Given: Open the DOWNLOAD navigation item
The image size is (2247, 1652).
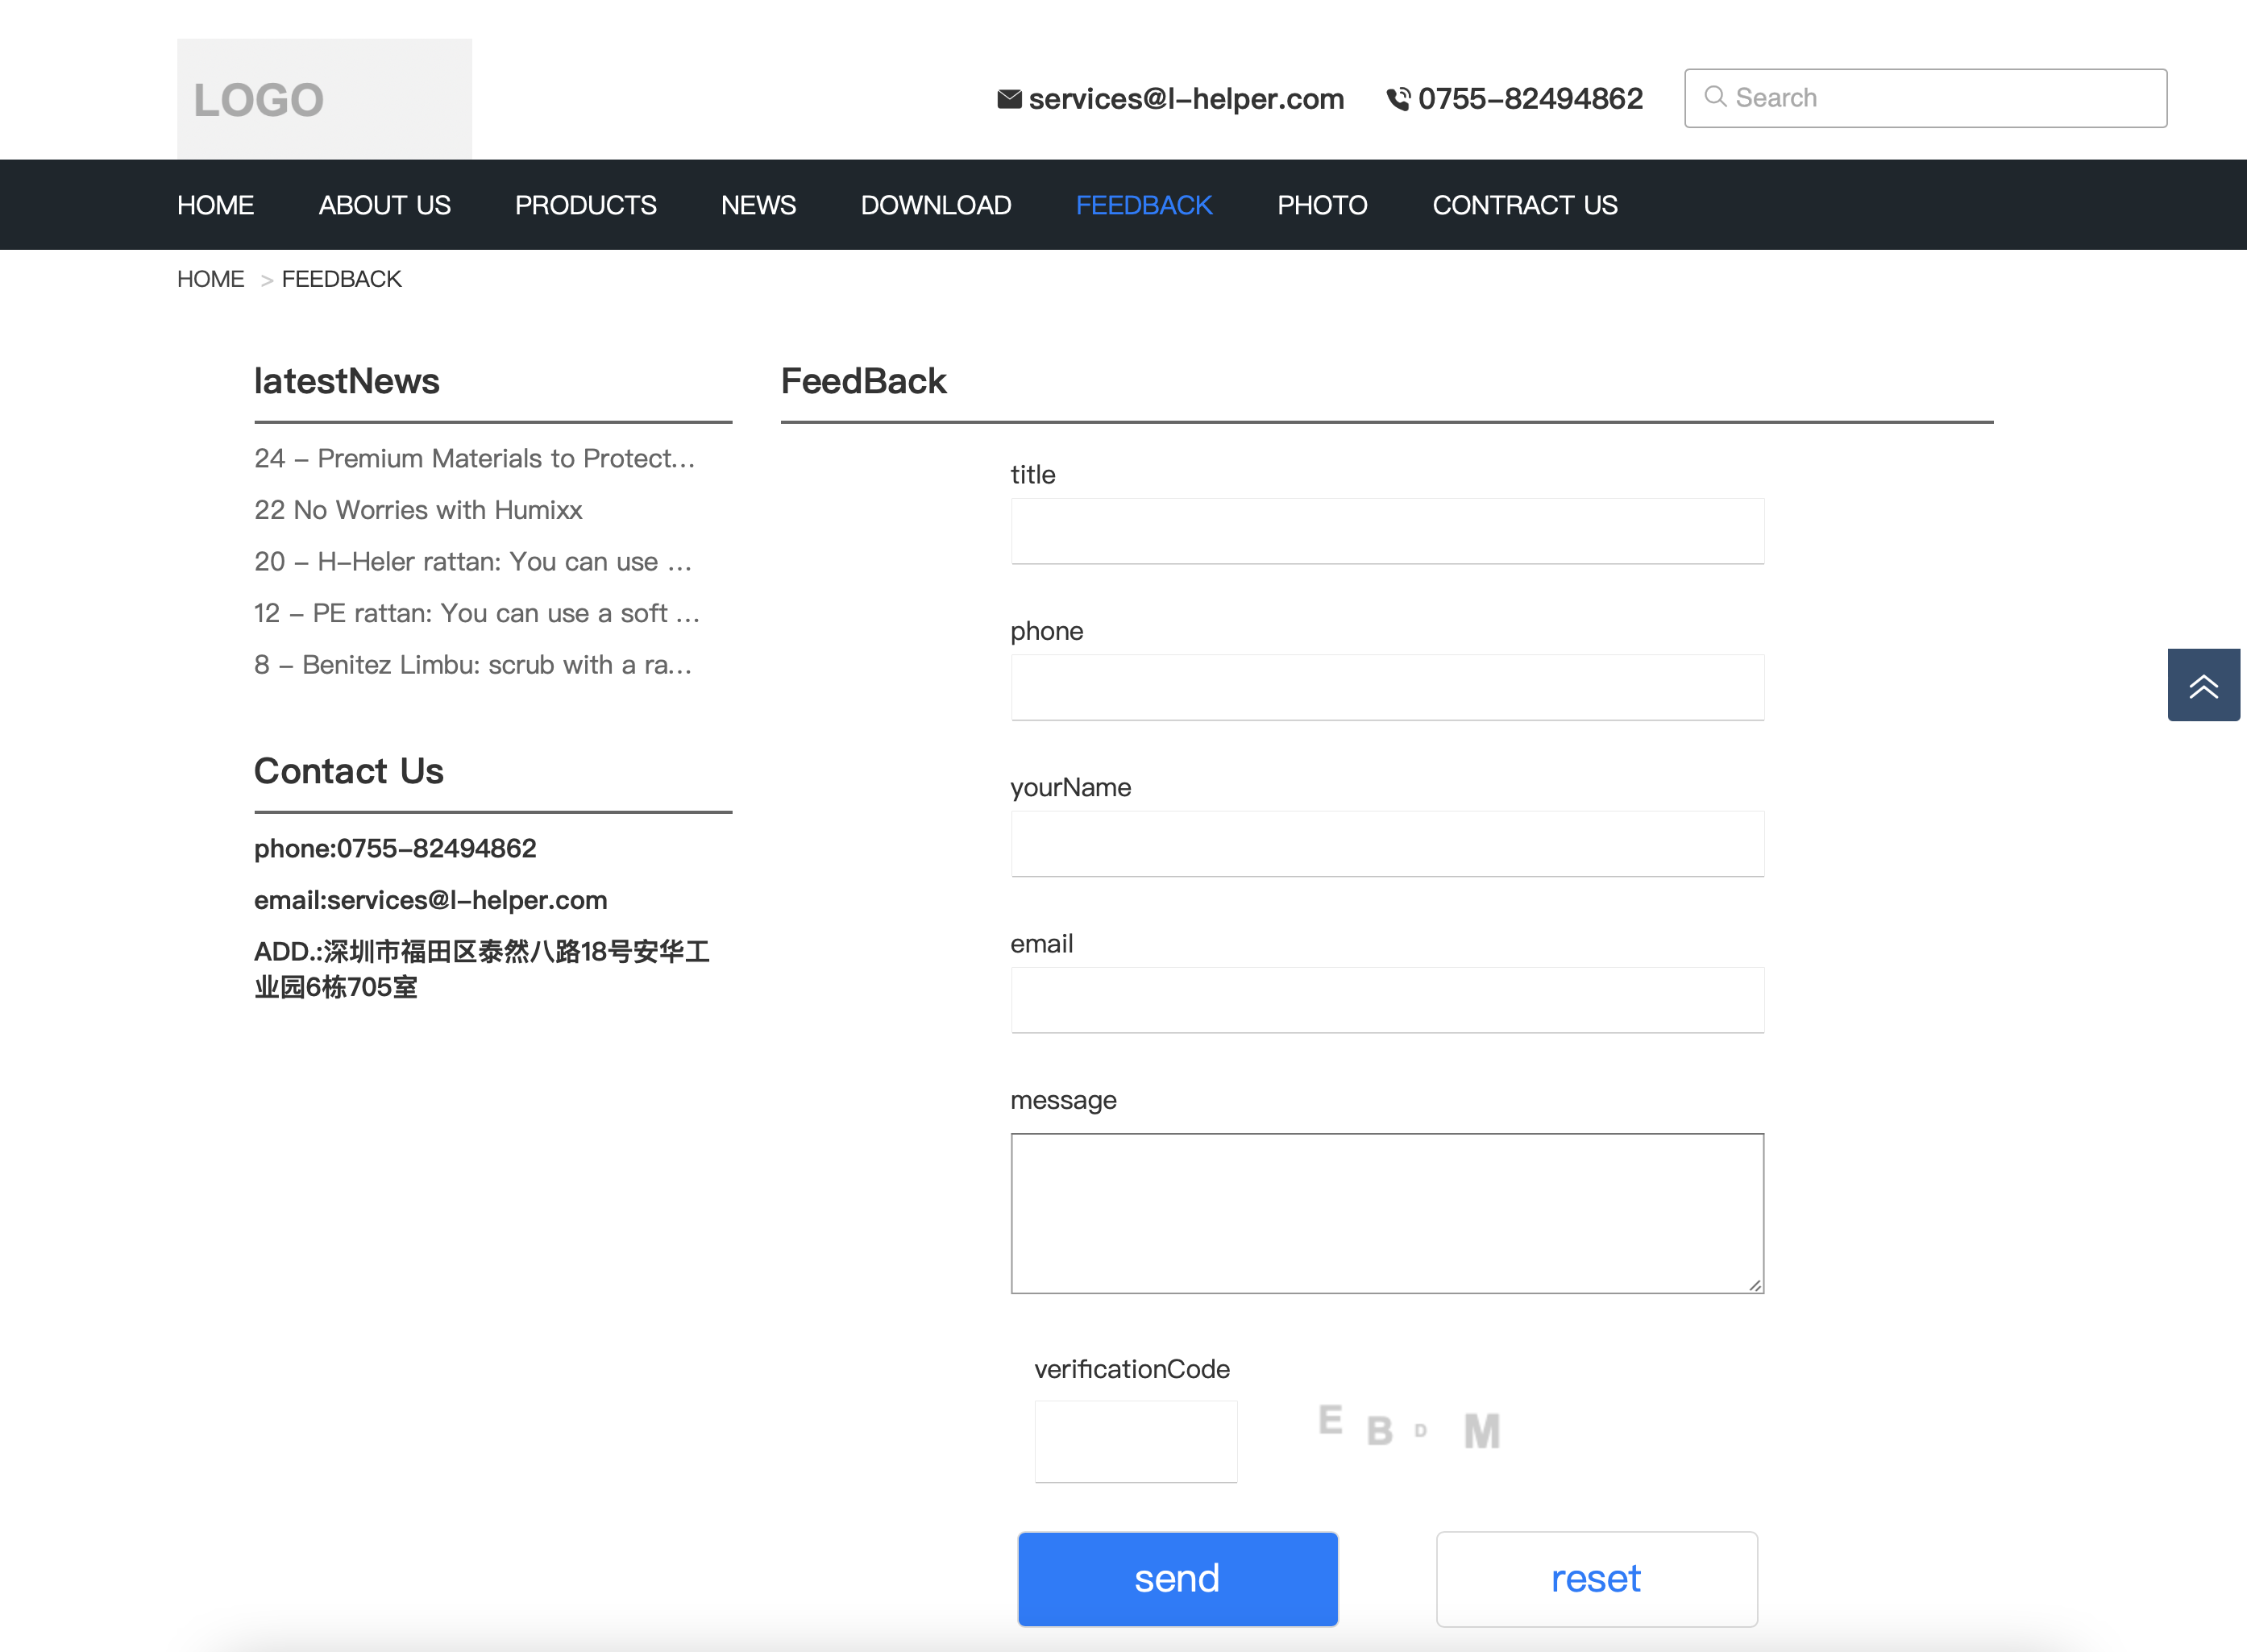Looking at the screenshot, I should [x=935, y=205].
